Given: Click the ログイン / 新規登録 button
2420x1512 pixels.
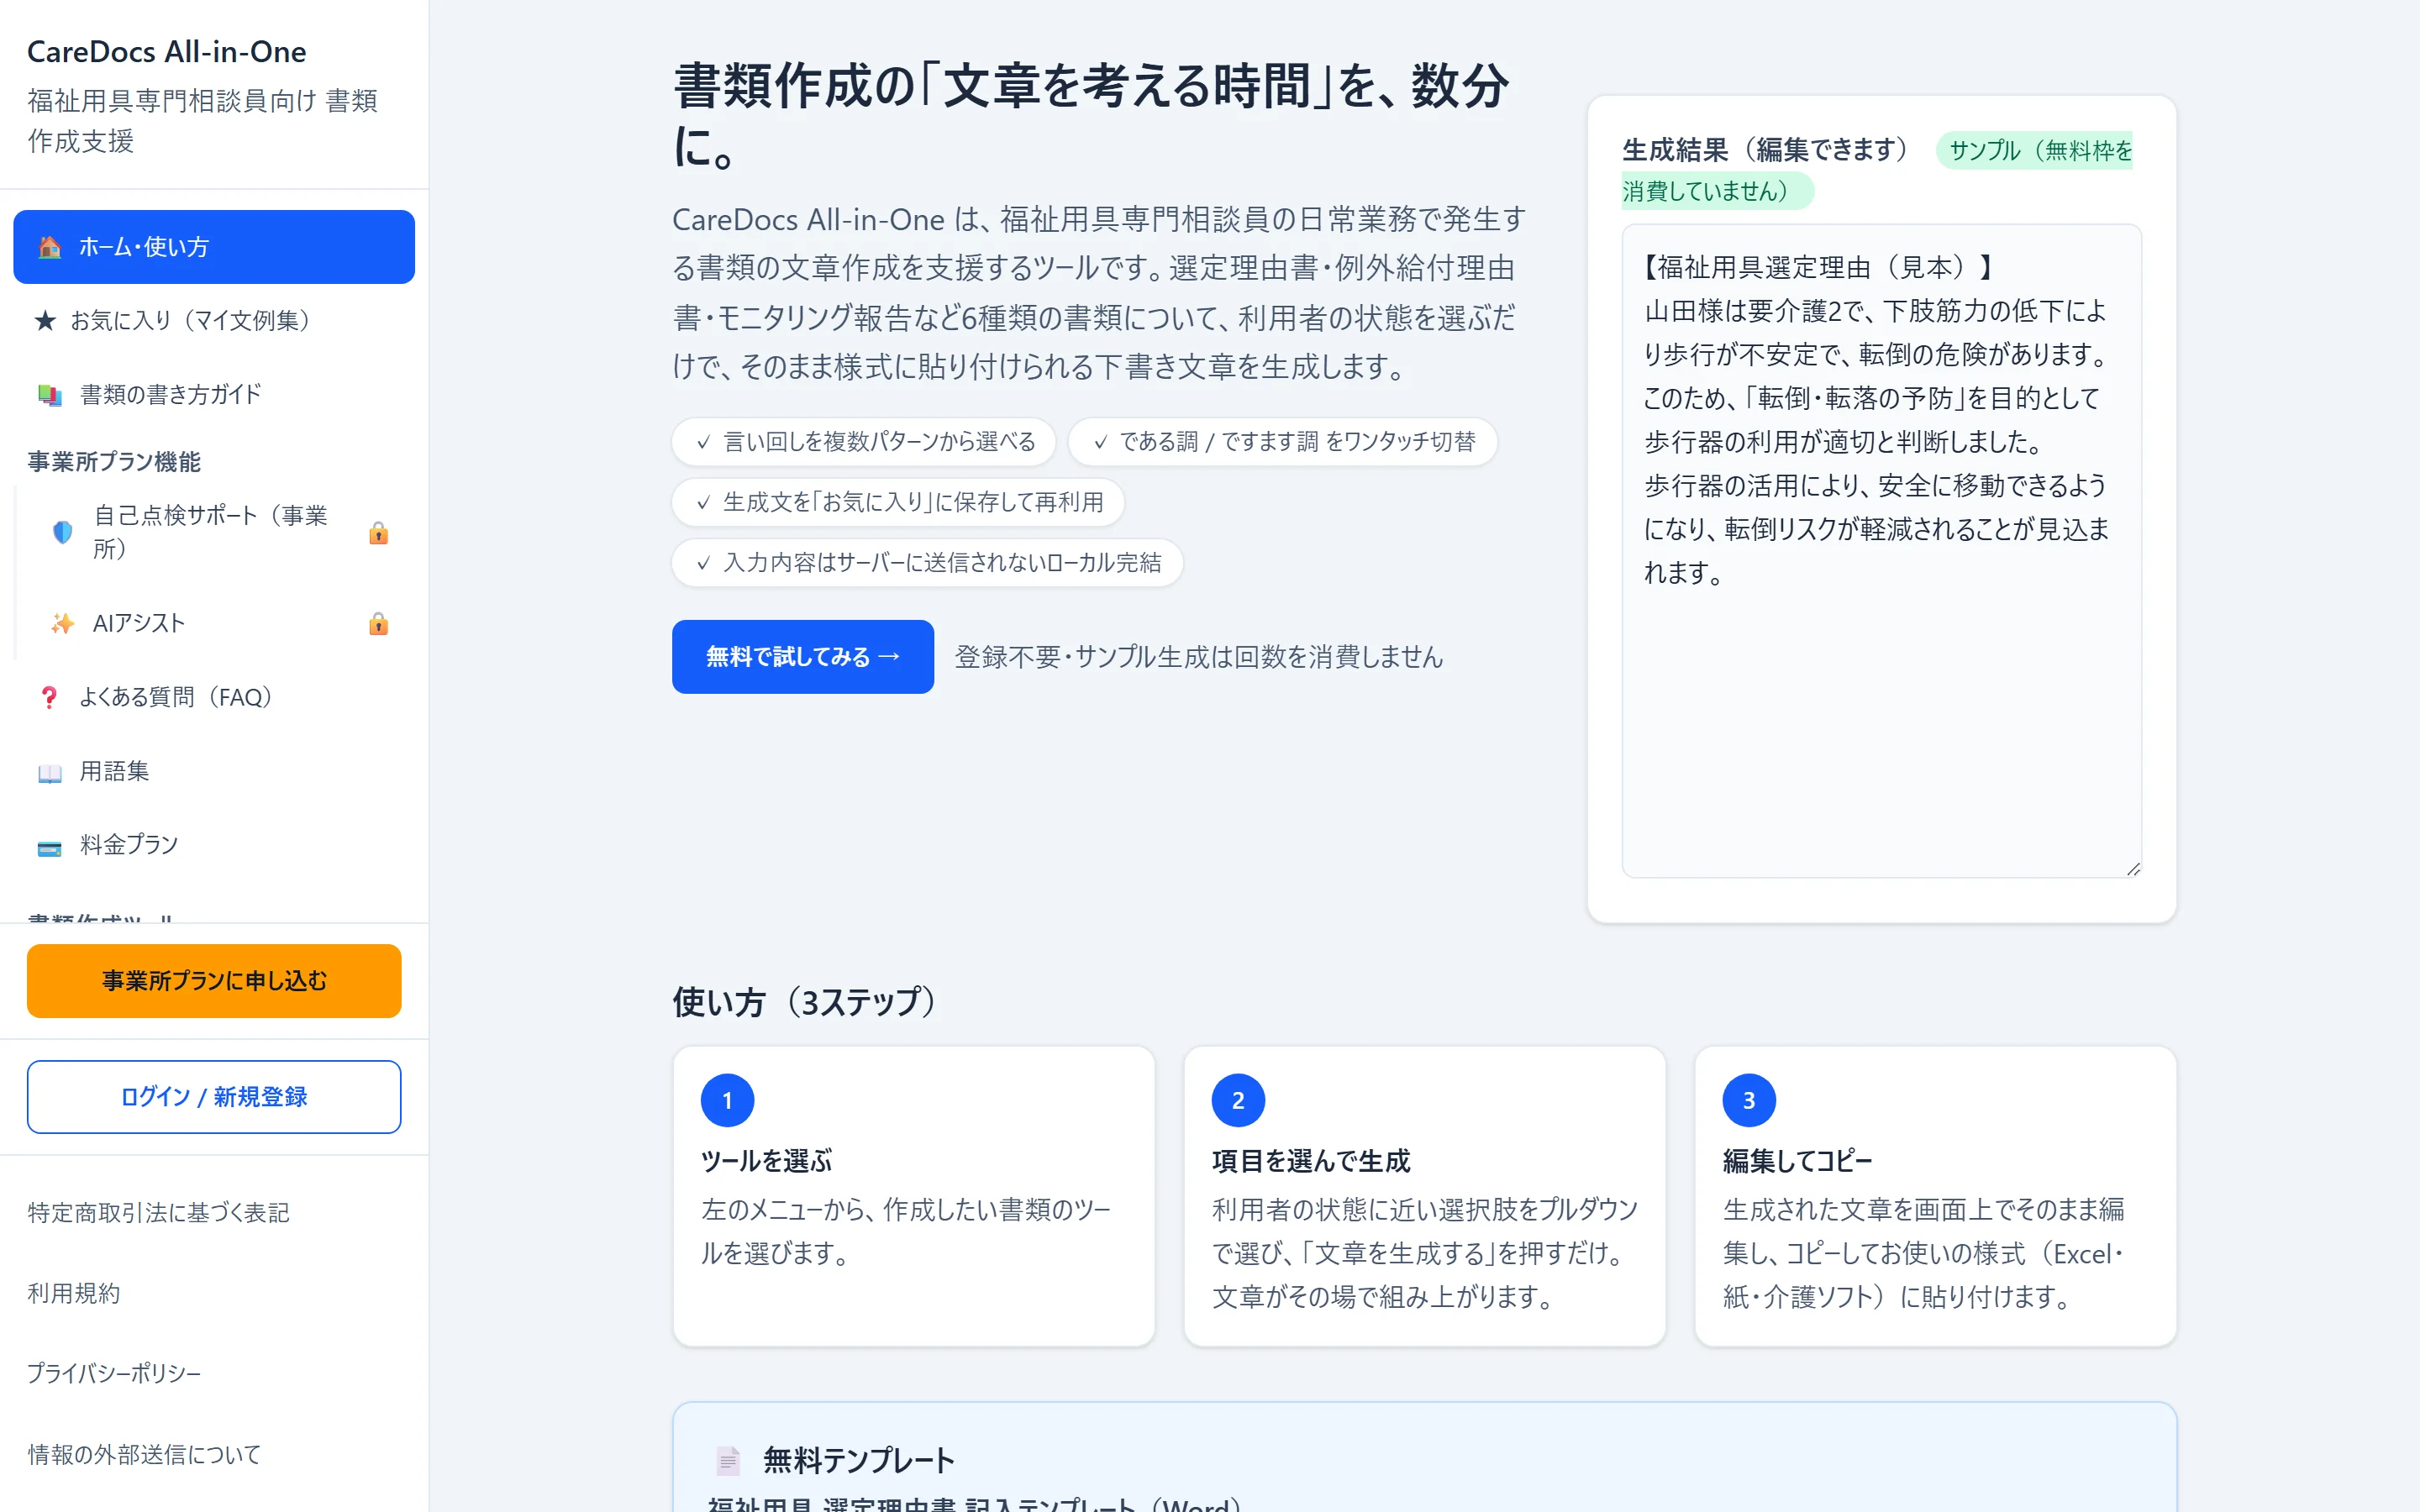Looking at the screenshot, I should (x=214, y=1097).
